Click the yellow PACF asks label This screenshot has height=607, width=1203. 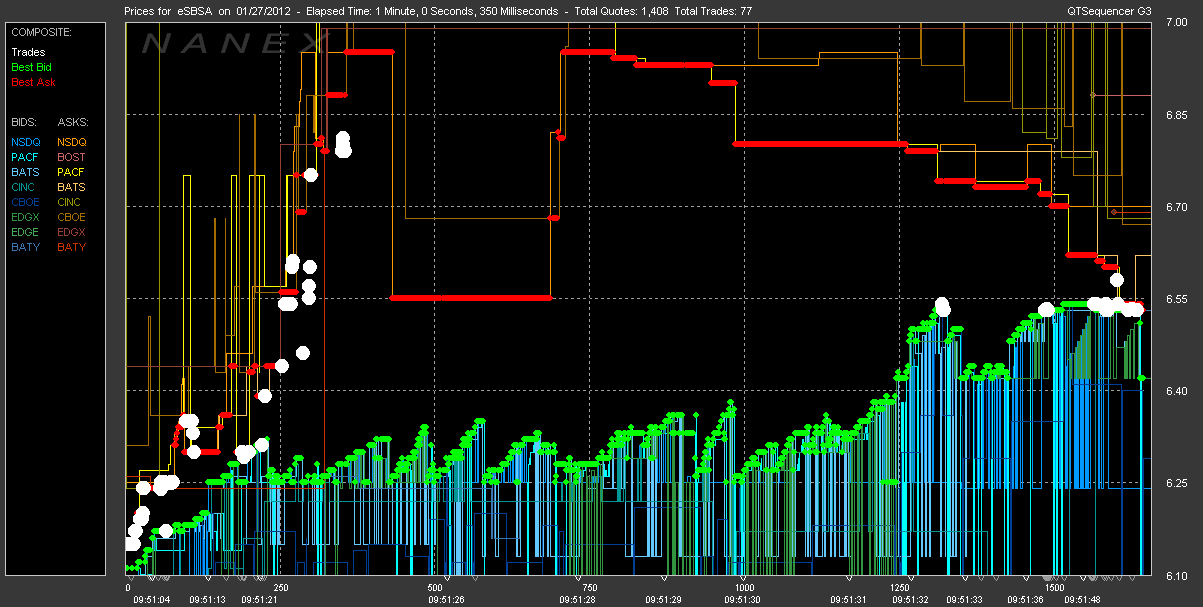coord(72,172)
